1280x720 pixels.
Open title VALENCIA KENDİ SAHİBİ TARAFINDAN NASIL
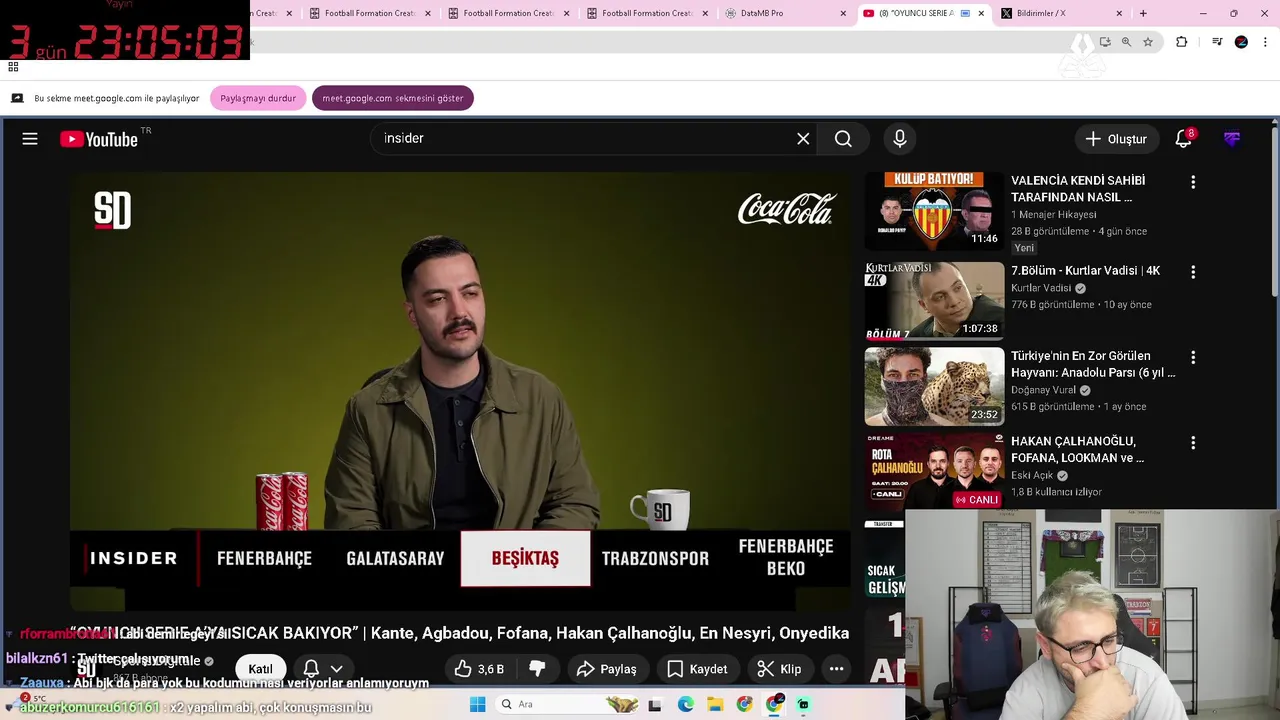click(x=1078, y=189)
